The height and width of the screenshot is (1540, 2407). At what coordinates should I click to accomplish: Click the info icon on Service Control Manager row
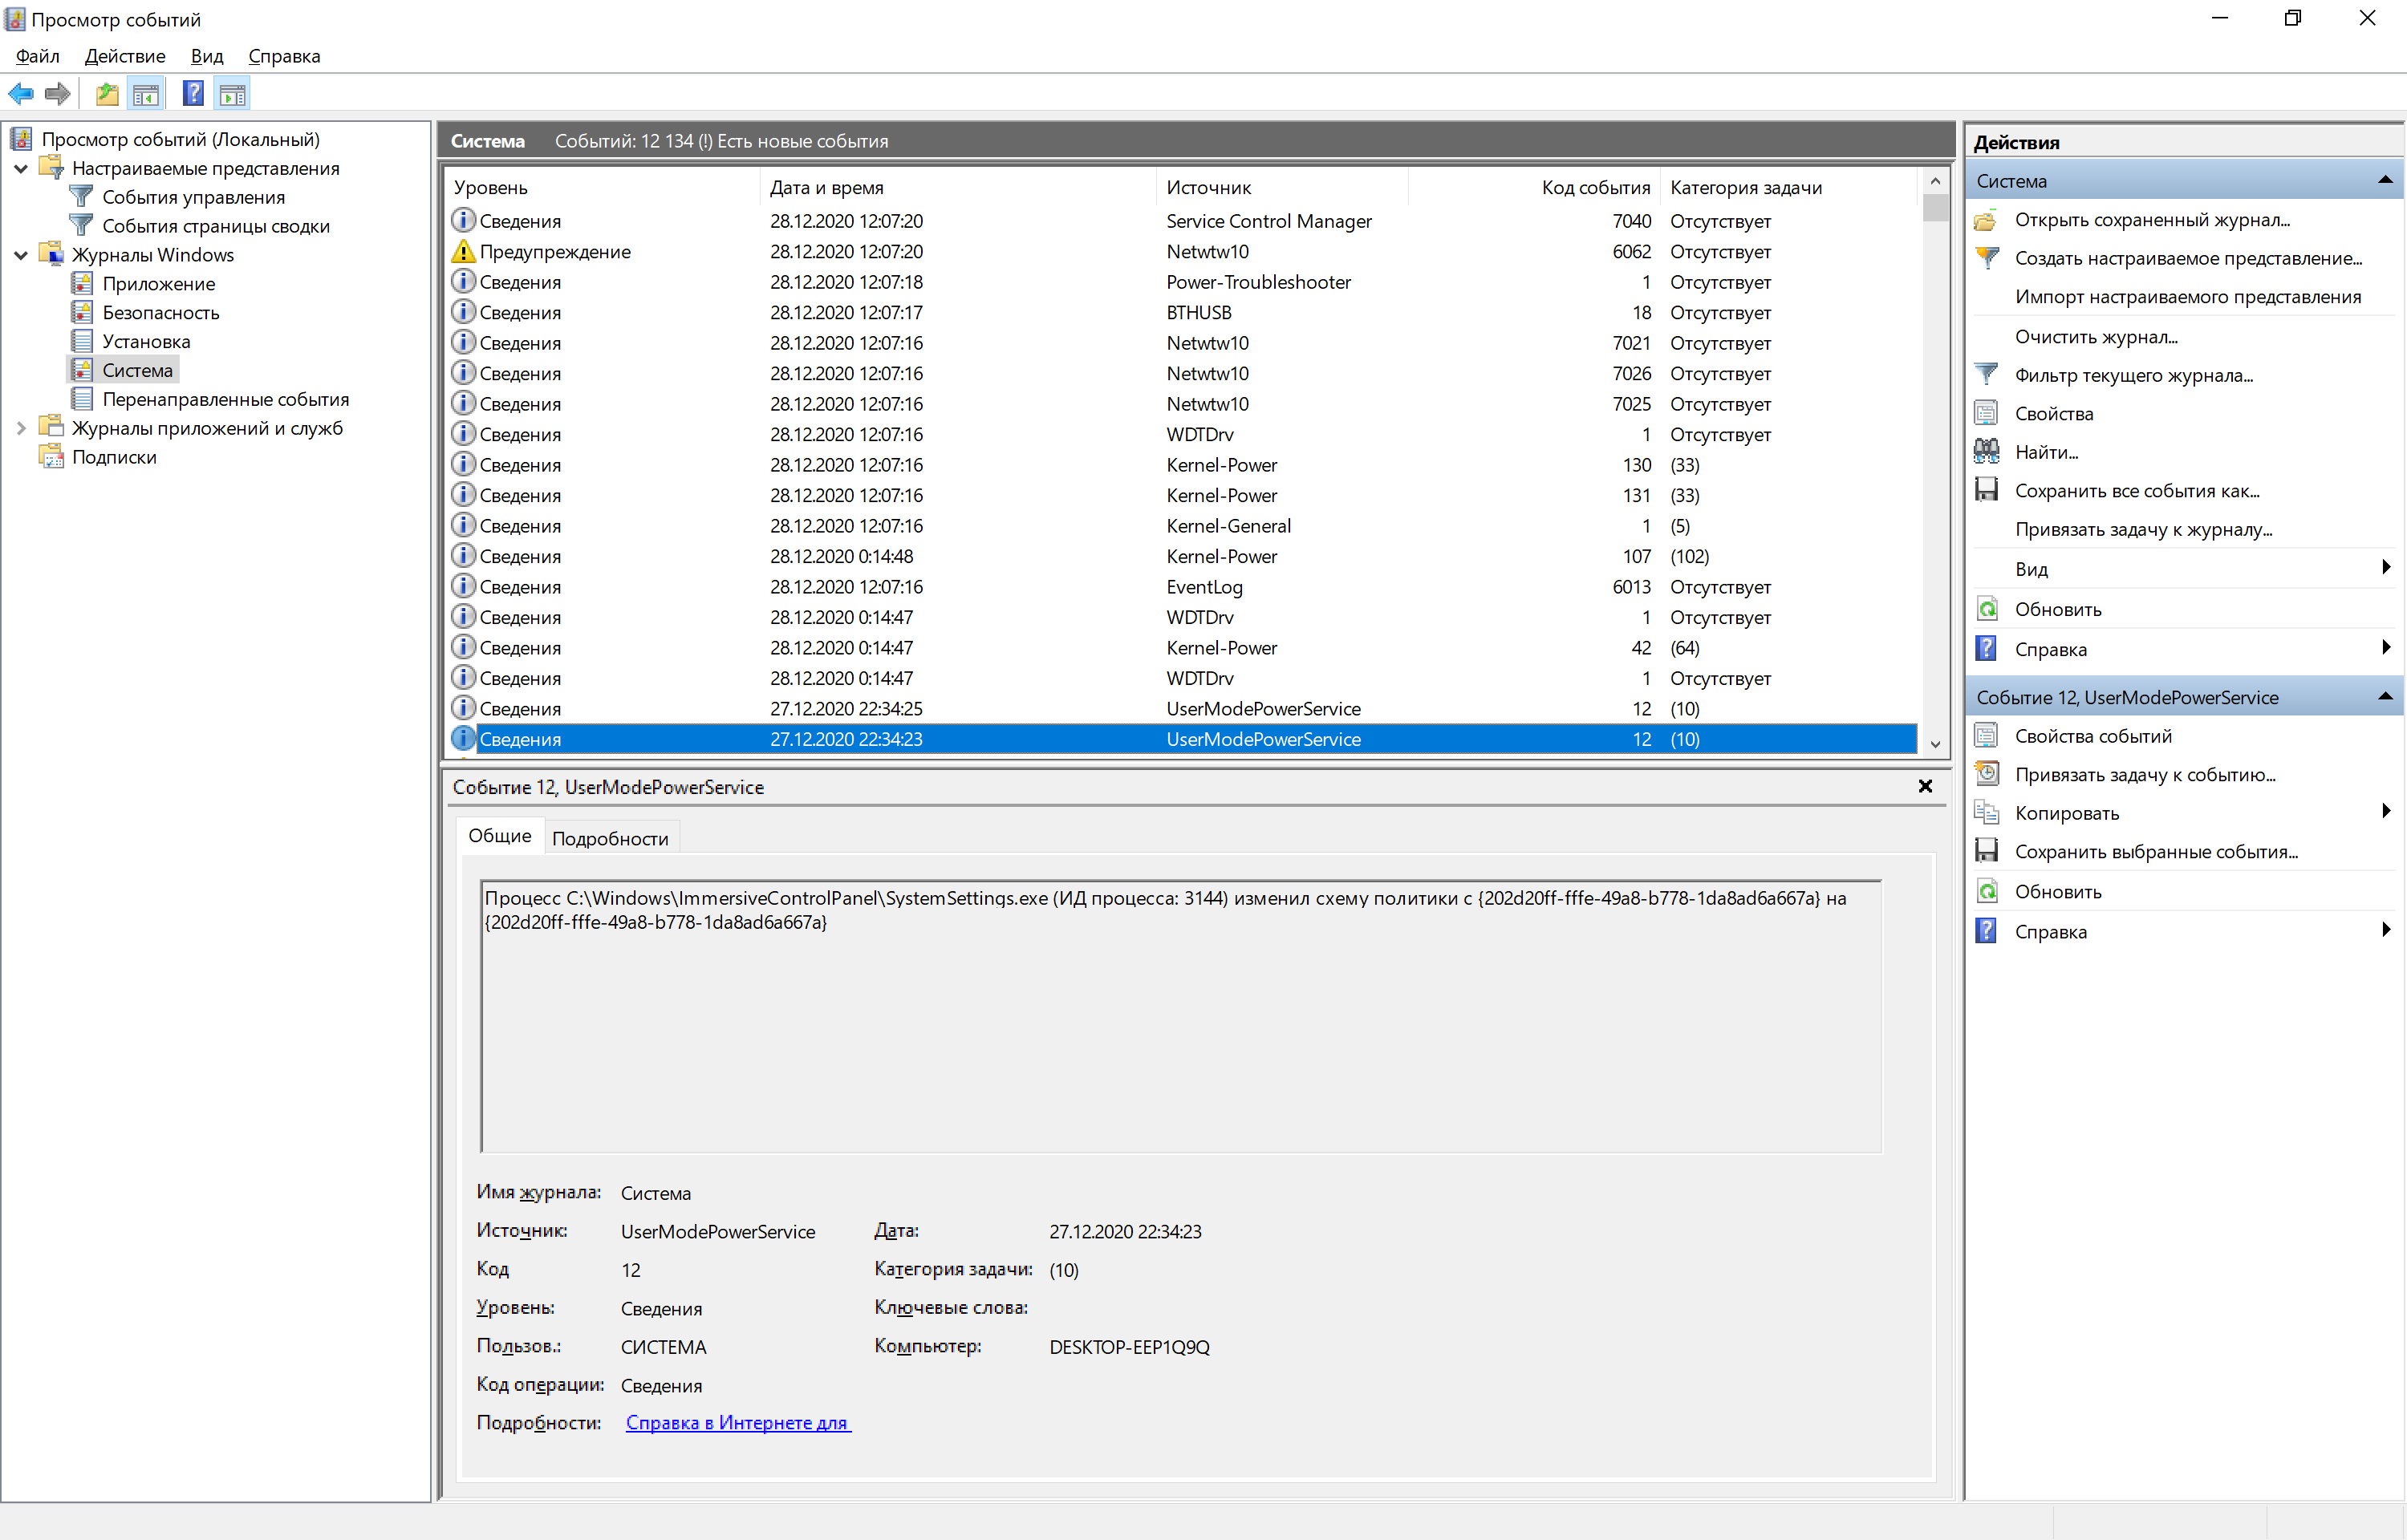tap(463, 220)
